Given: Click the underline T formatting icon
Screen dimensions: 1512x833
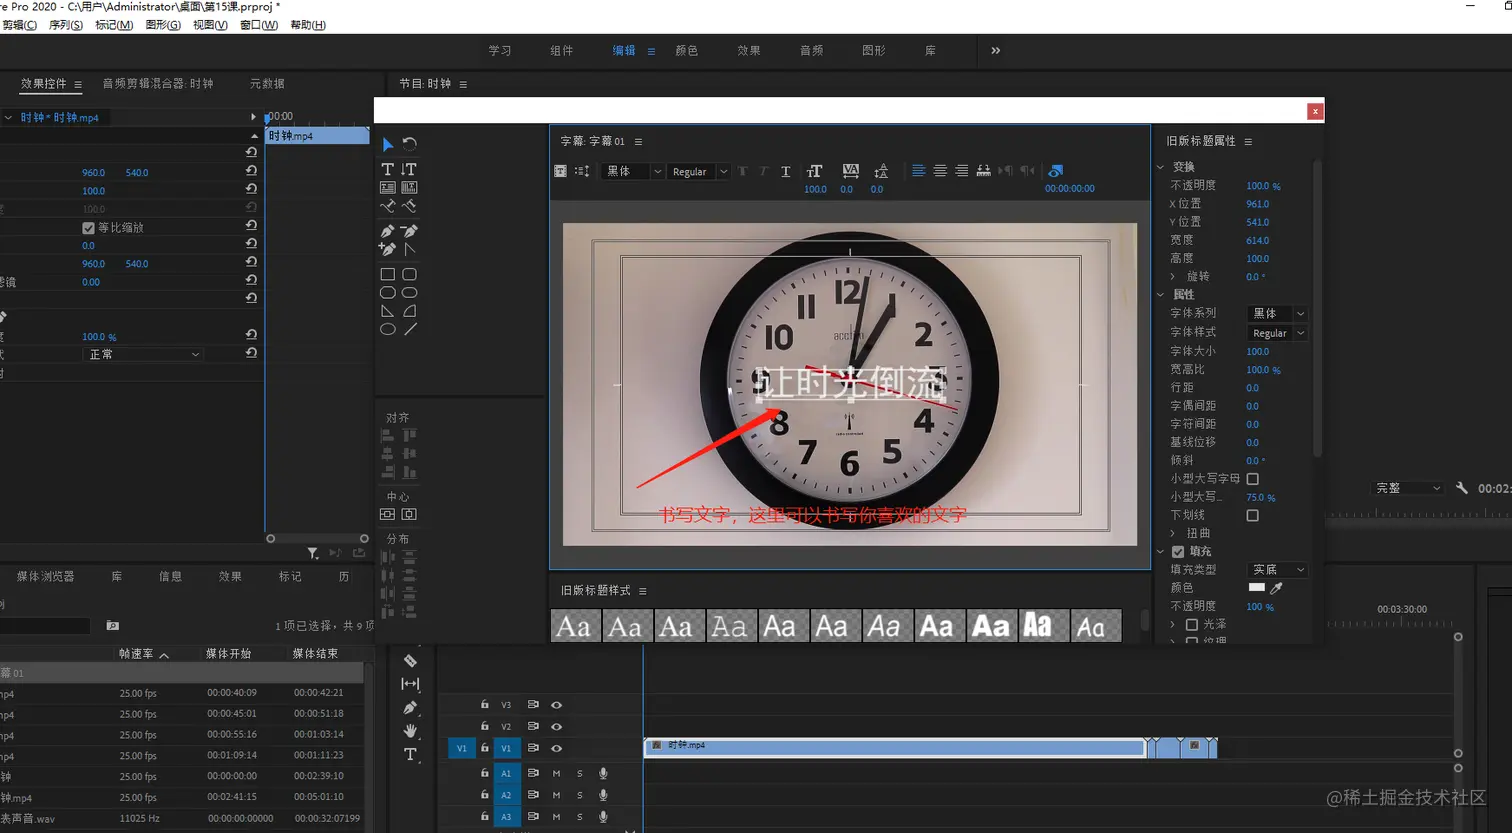Looking at the screenshot, I should pos(786,171).
